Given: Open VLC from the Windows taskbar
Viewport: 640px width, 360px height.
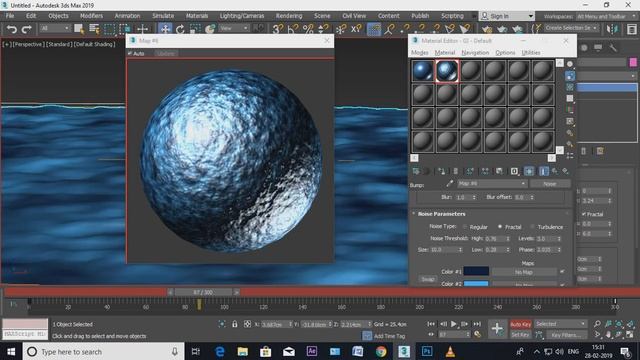Looking at the screenshot, I should click(450, 351).
